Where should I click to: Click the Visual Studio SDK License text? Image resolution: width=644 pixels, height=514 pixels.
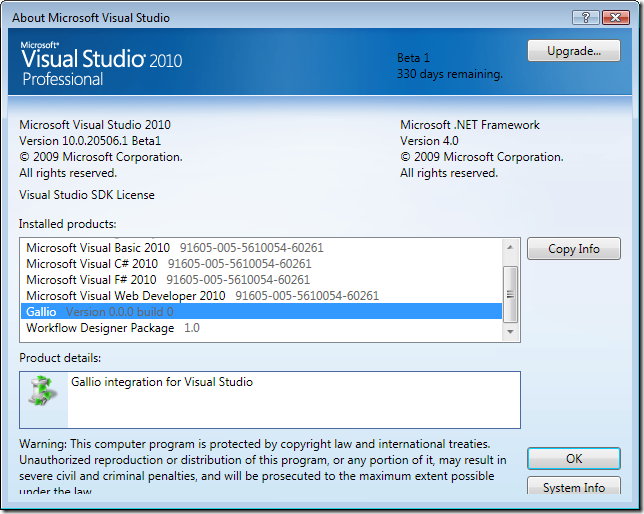pyautogui.click(x=87, y=195)
